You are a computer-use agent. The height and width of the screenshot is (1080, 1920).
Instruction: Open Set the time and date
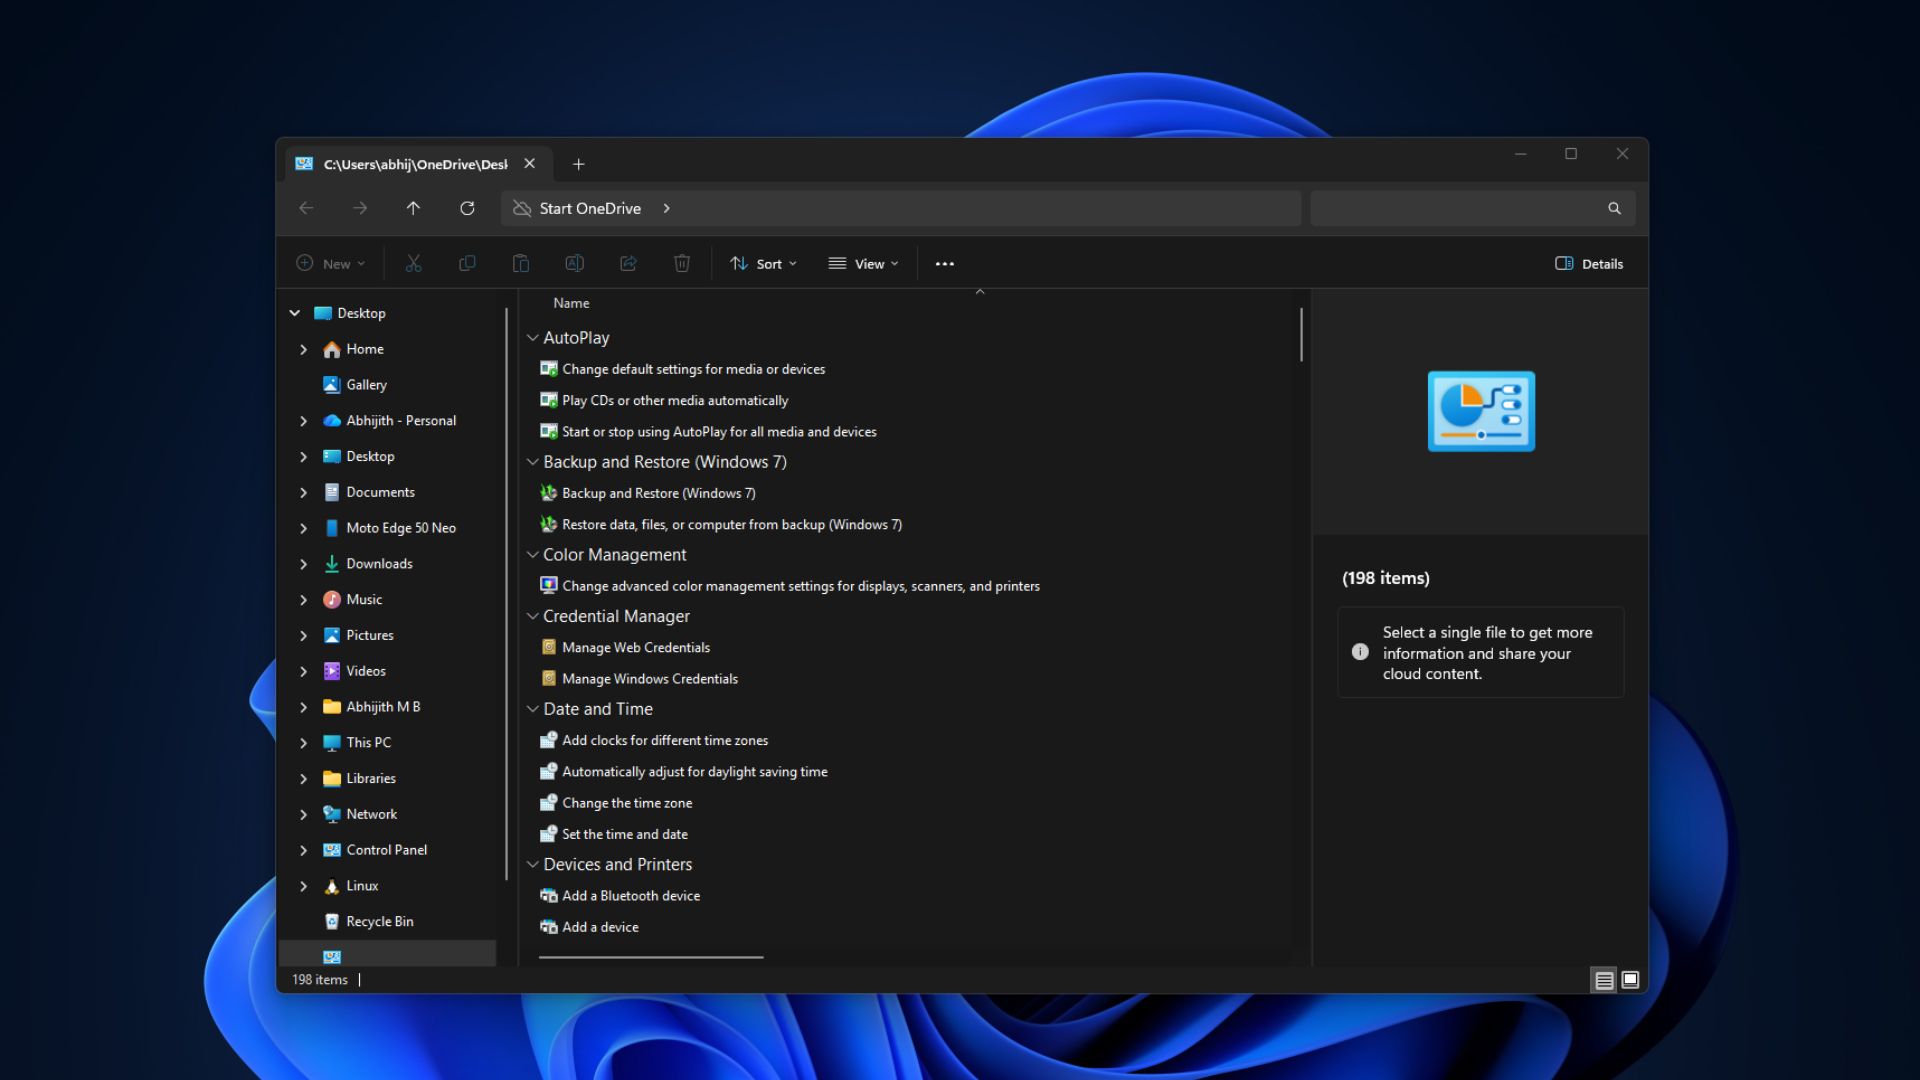click(x=625, y=834)
